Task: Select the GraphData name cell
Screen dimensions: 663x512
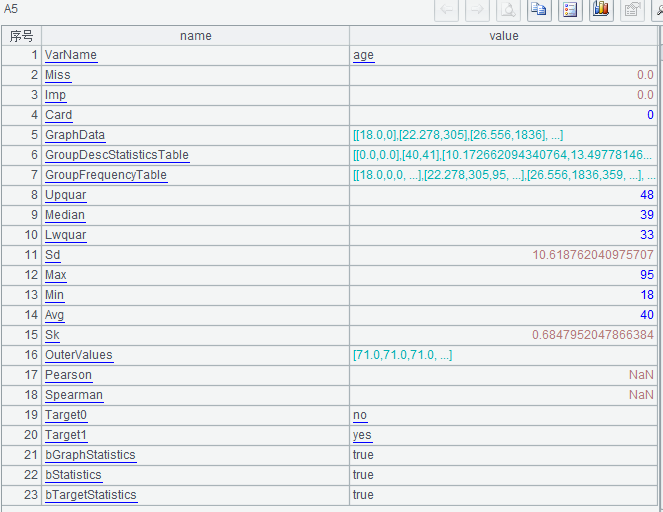Action: coord(195,135)
